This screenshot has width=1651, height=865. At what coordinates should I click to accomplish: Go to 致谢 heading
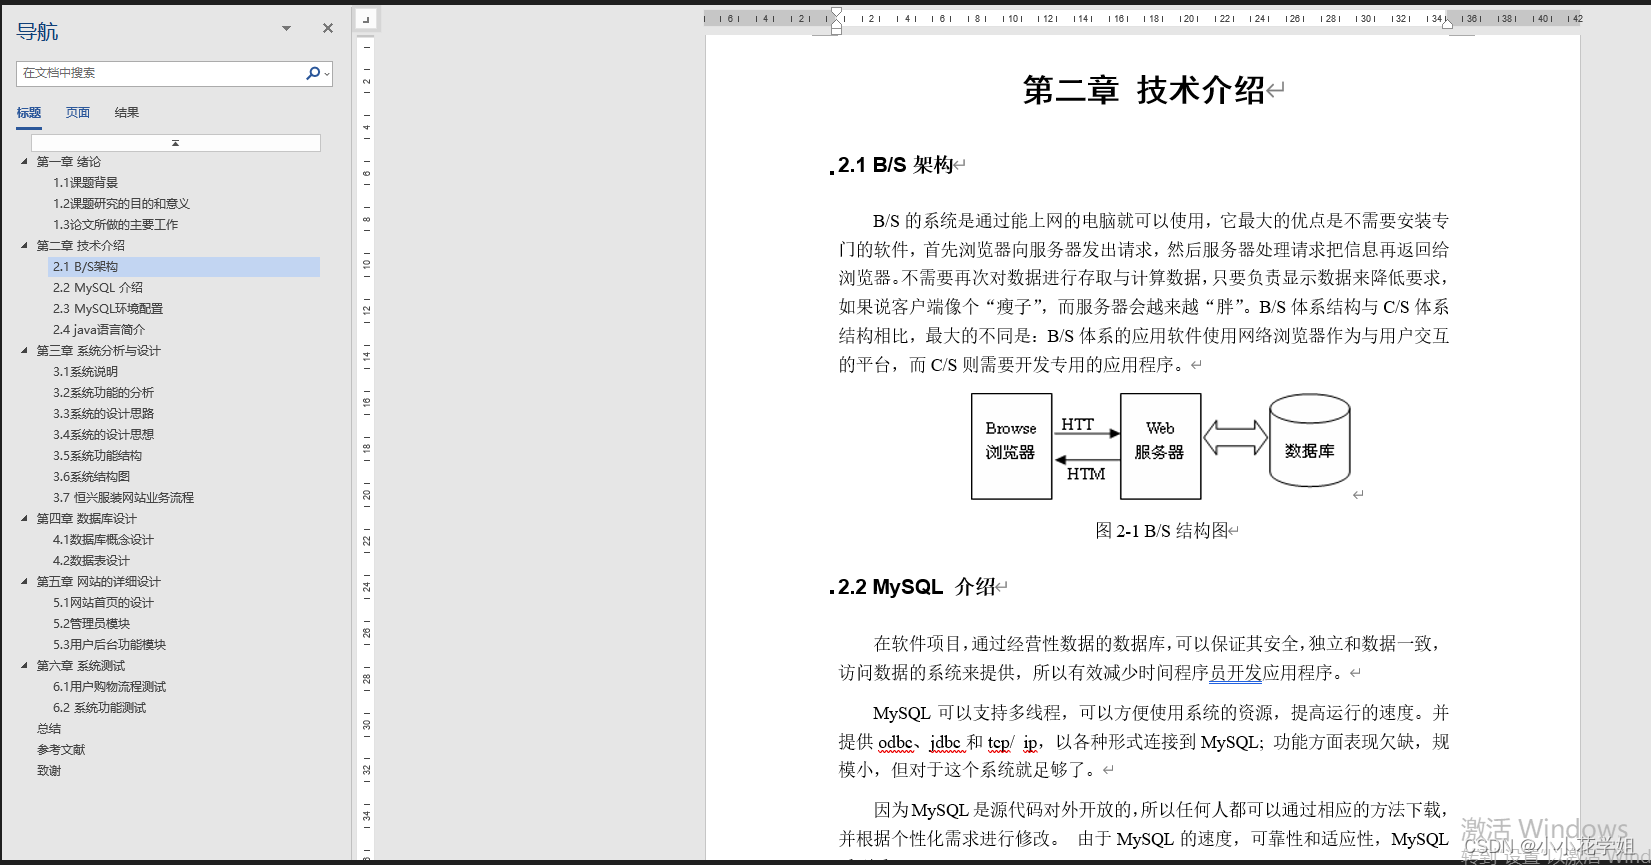coord(49,771)
